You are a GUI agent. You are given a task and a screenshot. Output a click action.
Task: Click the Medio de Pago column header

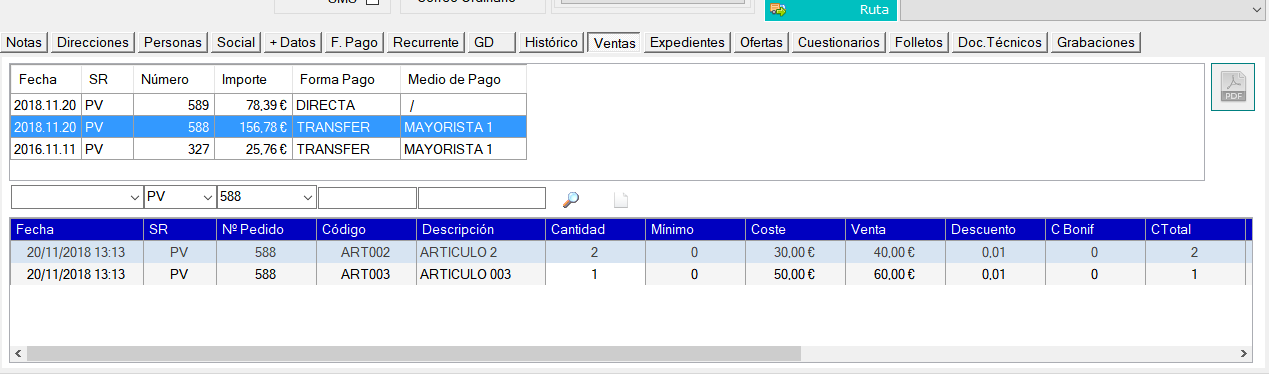pyautogui.click(x=463, y=79)
